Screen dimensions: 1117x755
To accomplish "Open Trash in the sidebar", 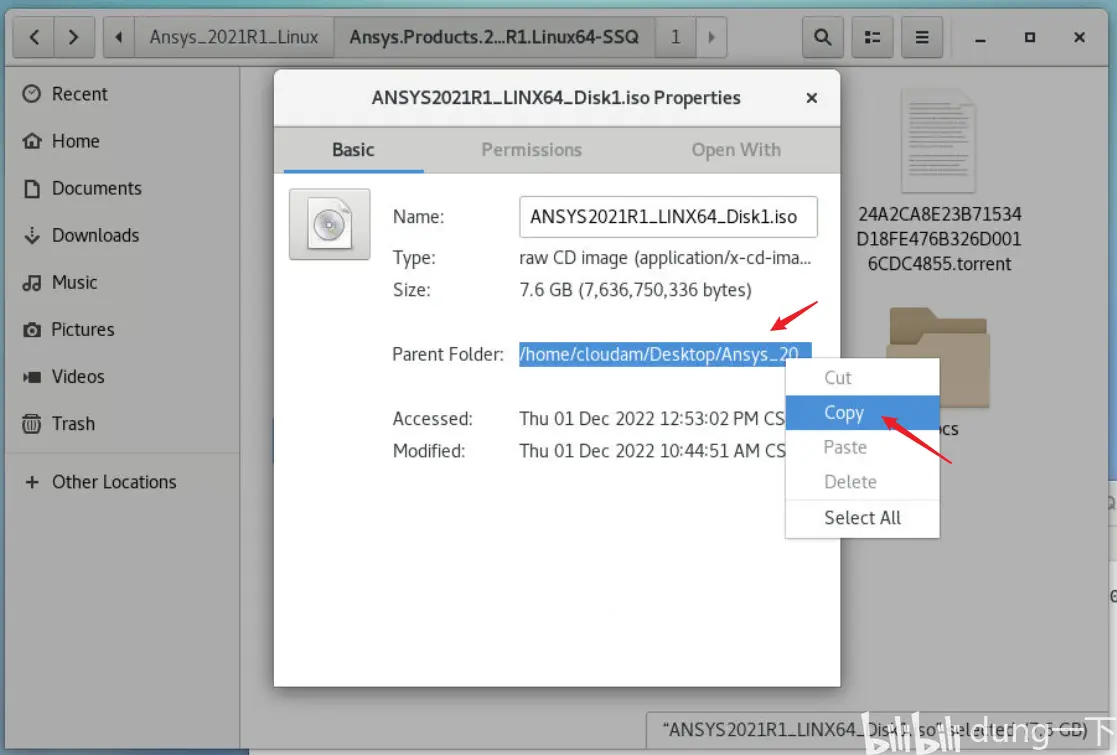I will coord(73,423).
